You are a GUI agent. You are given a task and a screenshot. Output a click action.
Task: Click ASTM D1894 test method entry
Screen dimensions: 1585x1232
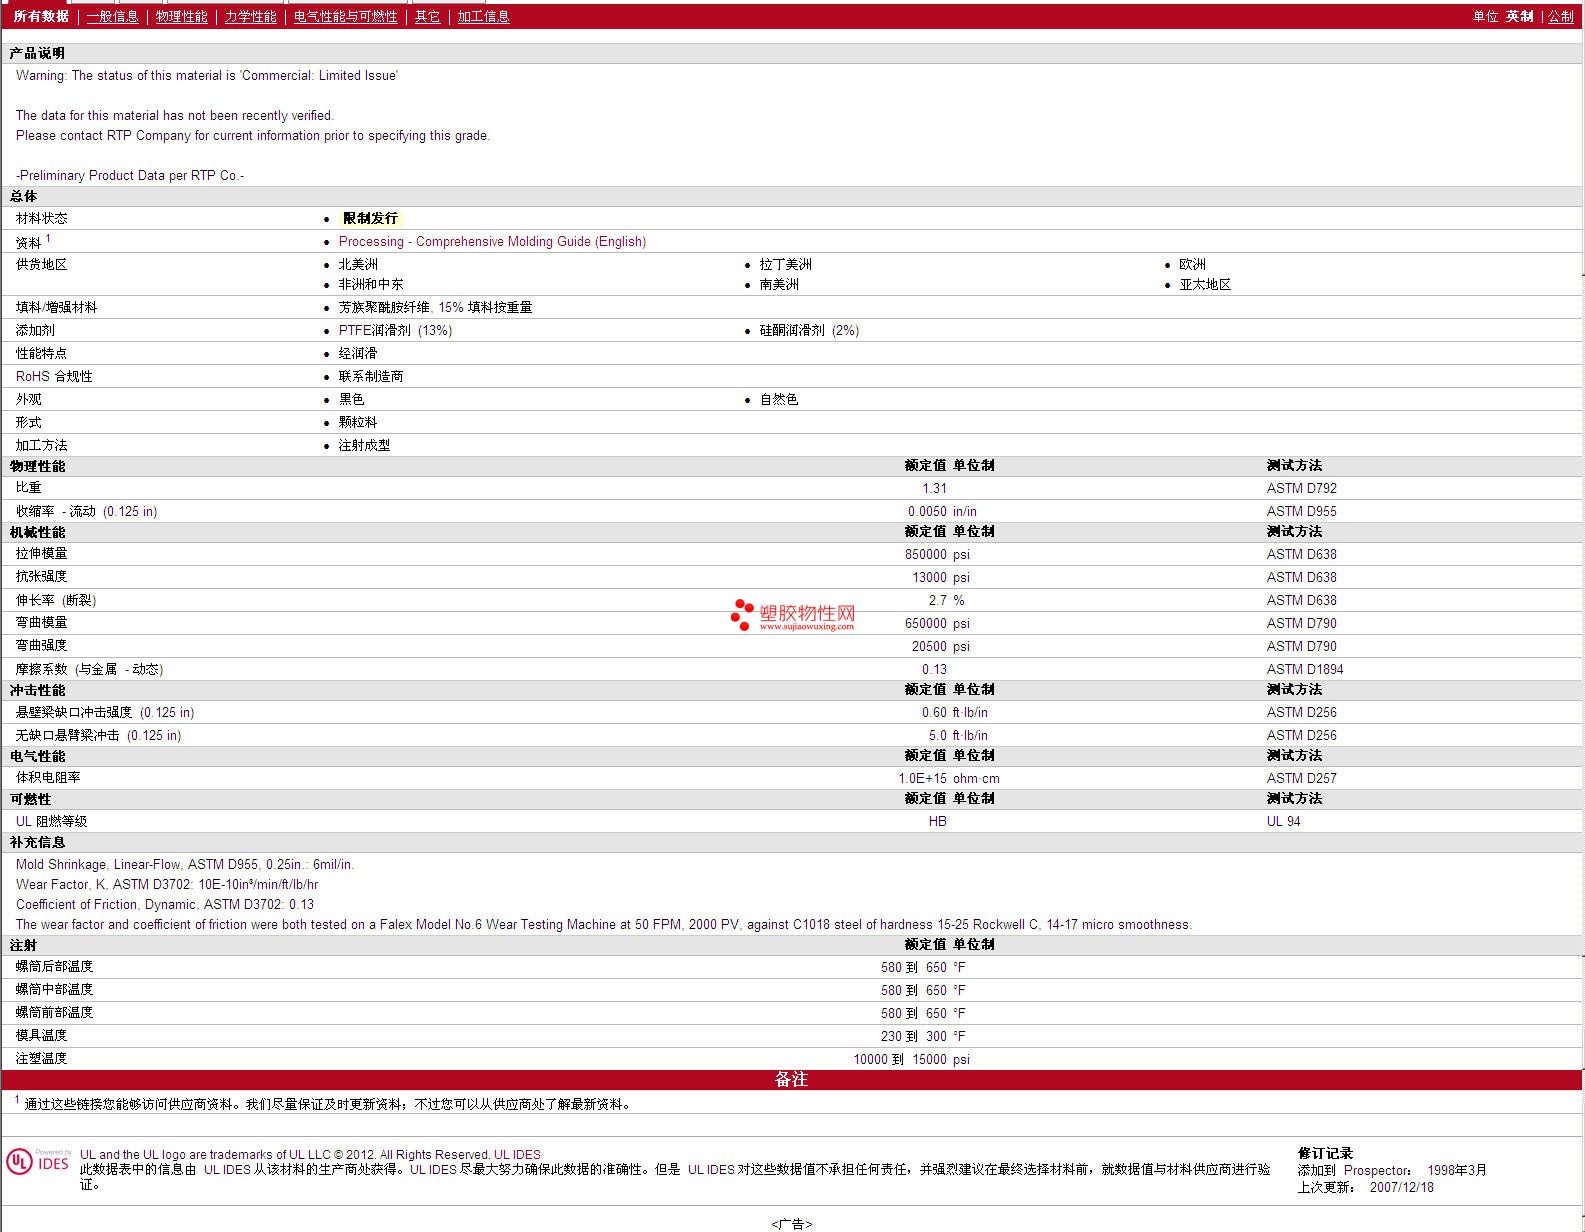pos(1304,670)
